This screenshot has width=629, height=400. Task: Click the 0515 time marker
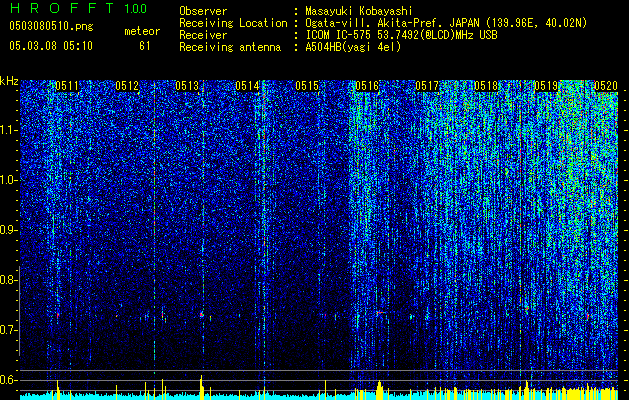click(307, 86)
